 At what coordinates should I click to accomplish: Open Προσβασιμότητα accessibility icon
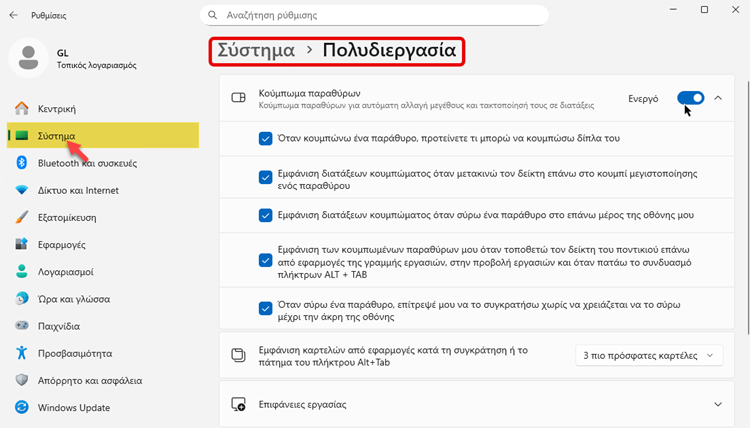(22, 352)
